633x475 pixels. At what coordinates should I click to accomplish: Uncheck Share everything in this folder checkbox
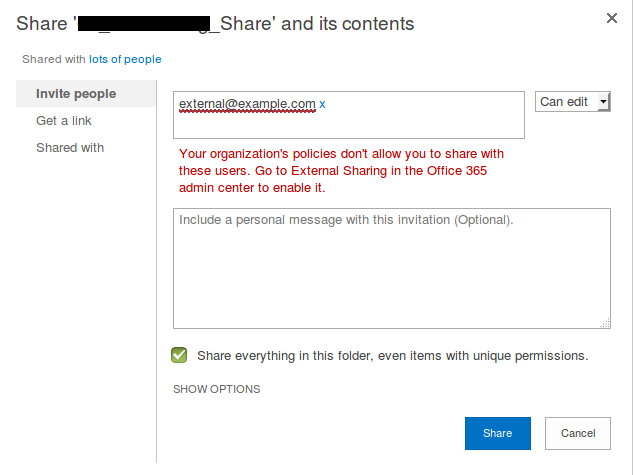[x=179, y=355]
